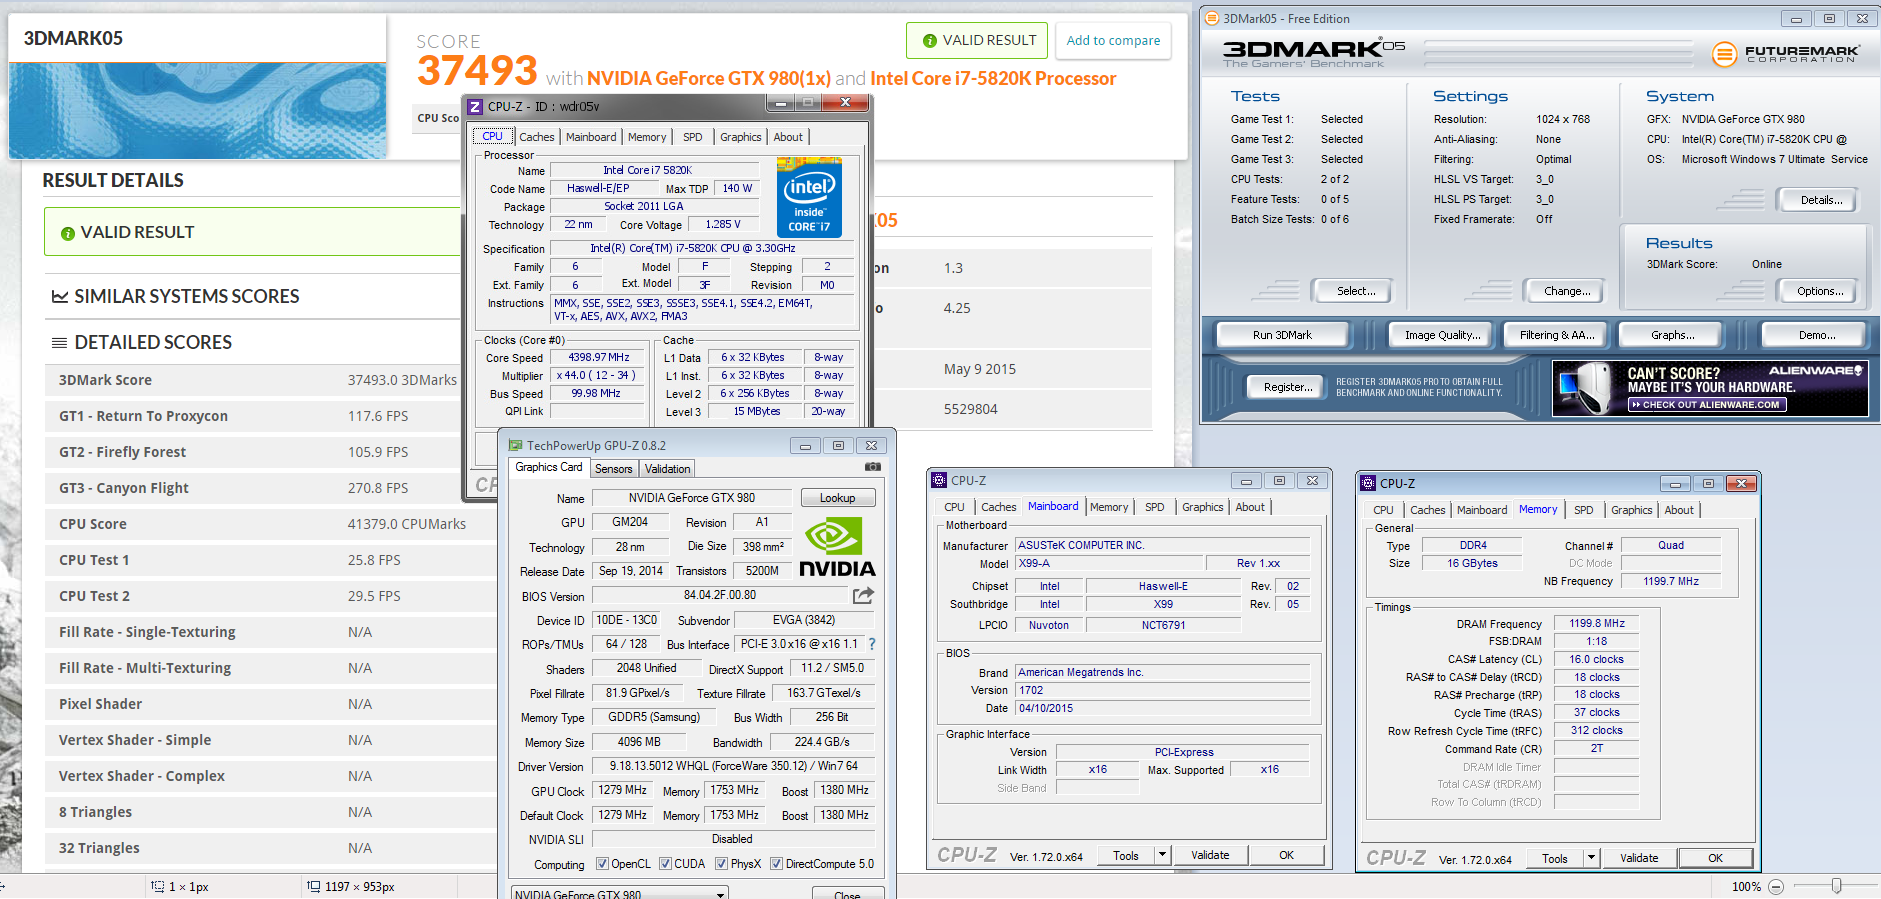Image resolution: width=1881 pixels, height=899 pixels.
Task: Click the Graphs button in 3DMark05
Action: pyautogui.click(x=1672, y=335)
